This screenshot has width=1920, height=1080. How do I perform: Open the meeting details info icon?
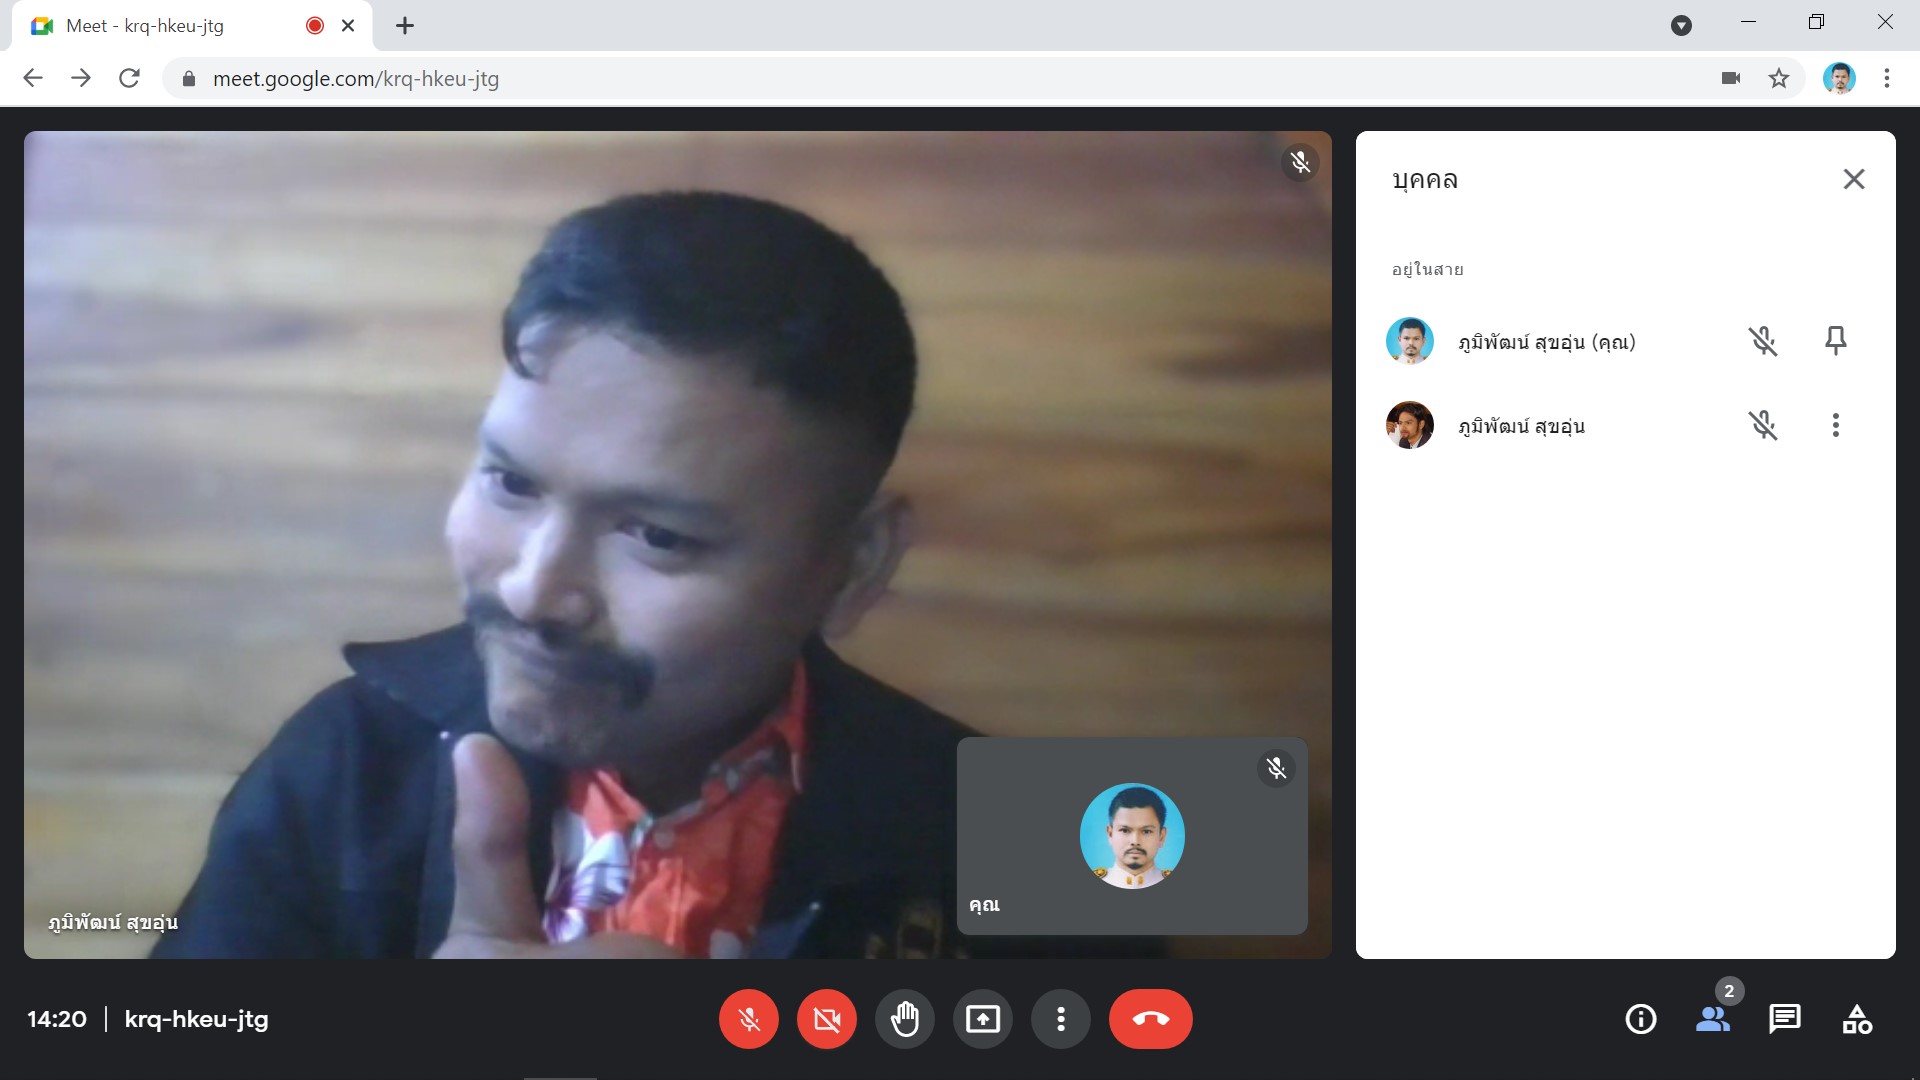point(1640,1019)
